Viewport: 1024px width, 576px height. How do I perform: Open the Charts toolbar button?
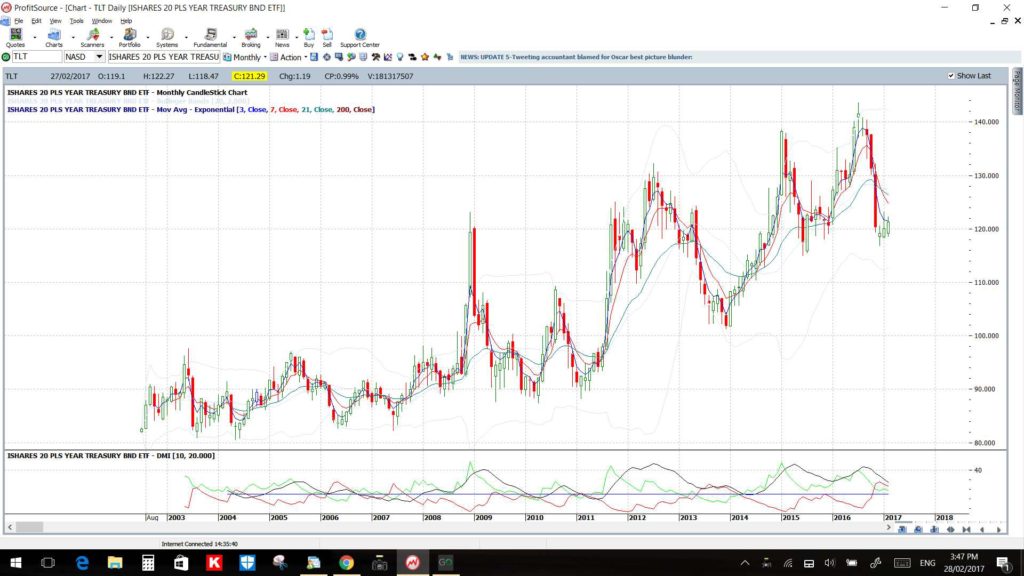tap(54, 39)
